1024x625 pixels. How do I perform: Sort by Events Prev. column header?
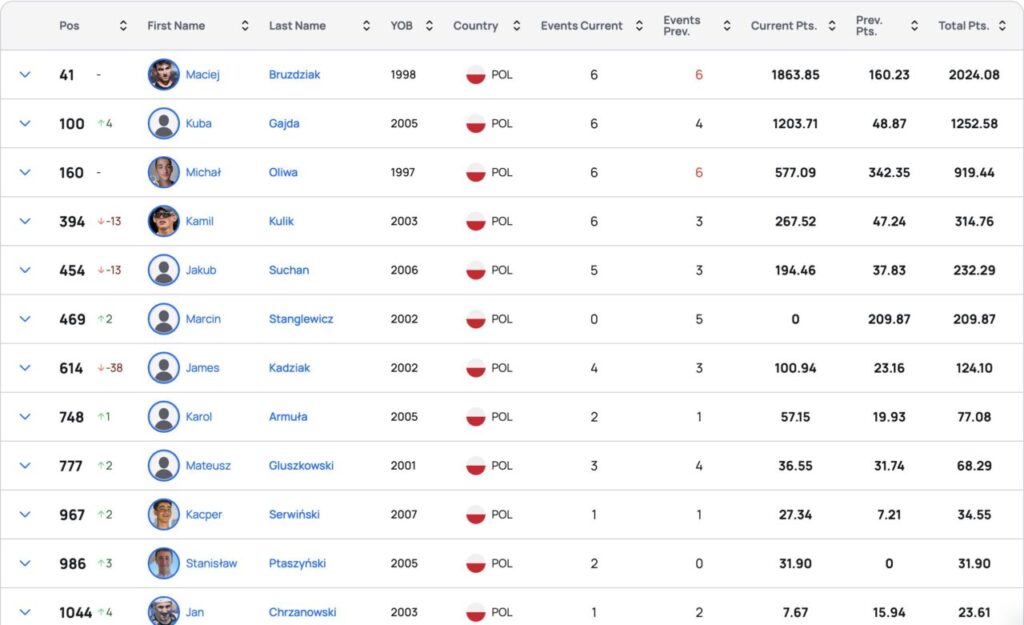pos(682,26)
